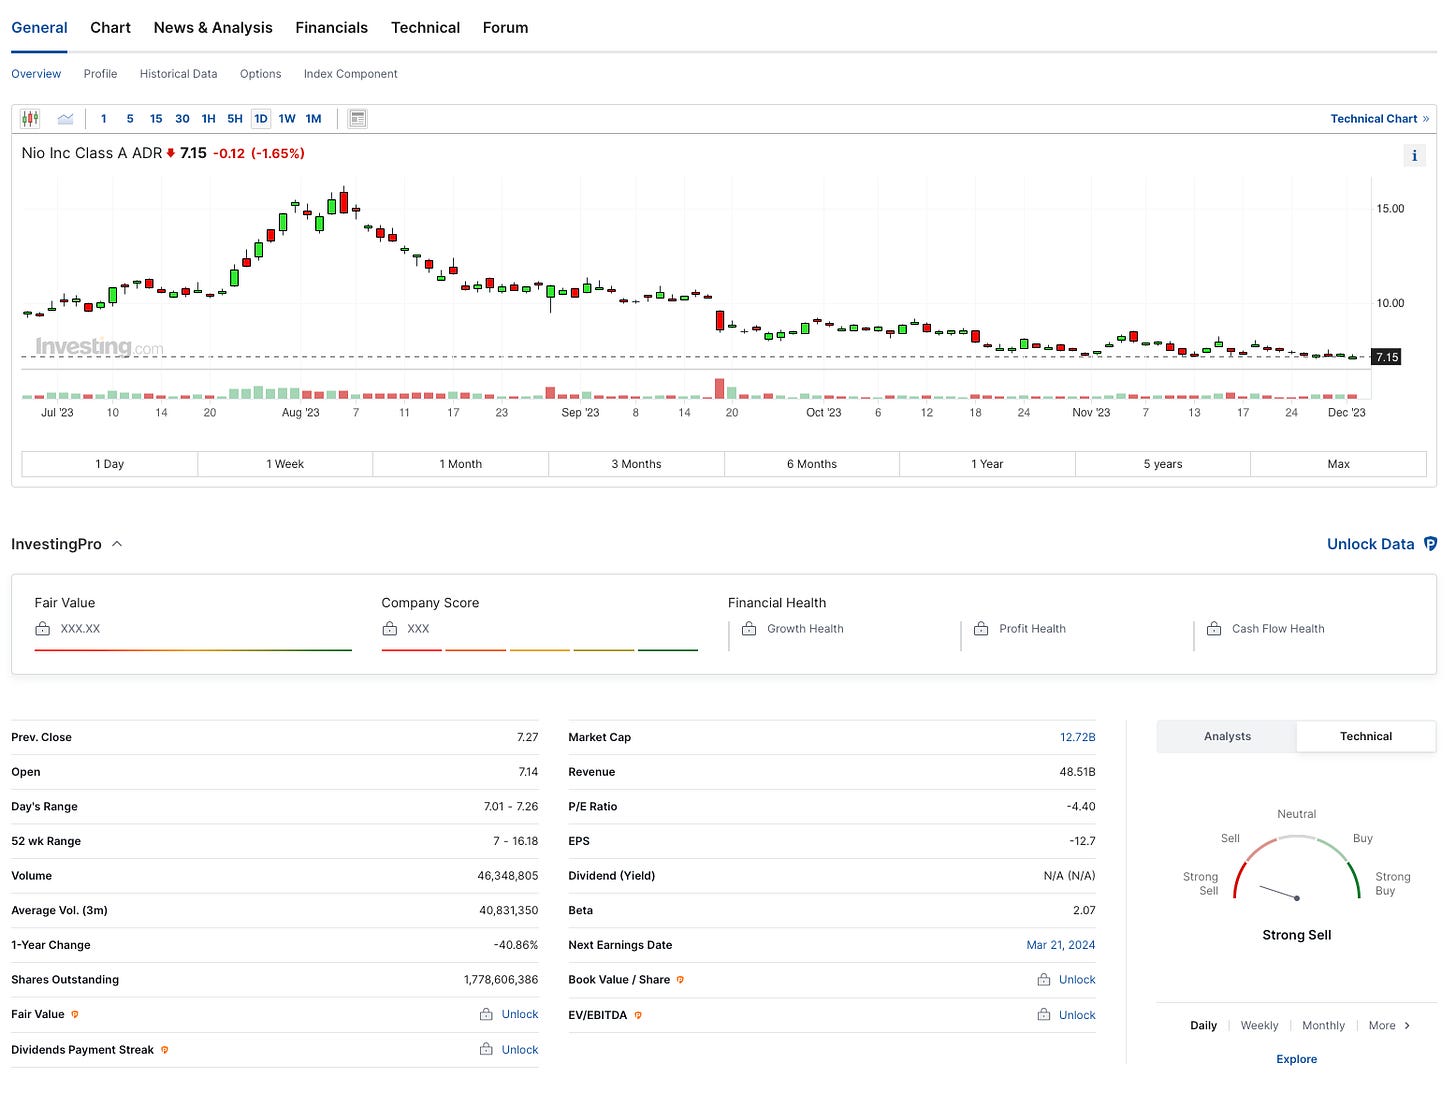Click the Strong Sell gauge needle
Viewport: 1456px width, 1093px height.
click(1279, 892)
